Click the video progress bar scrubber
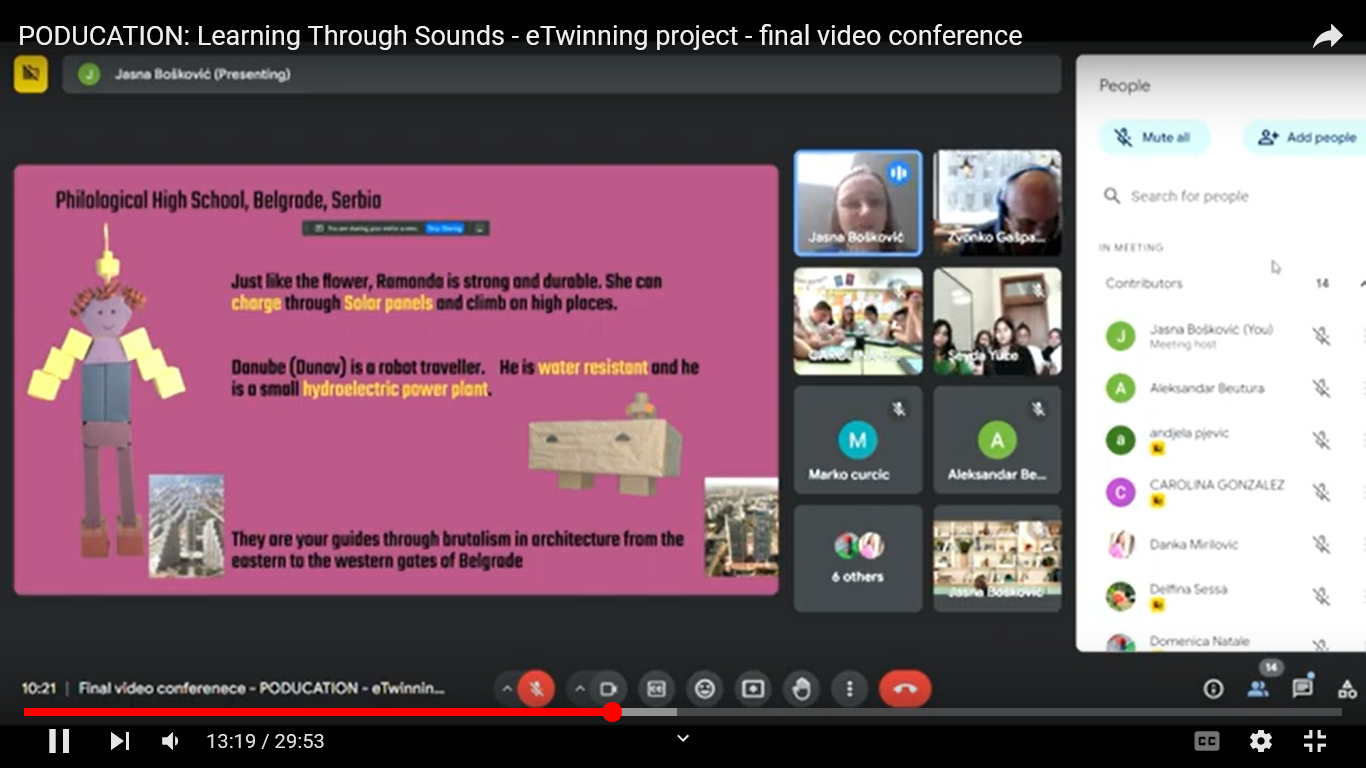The width and height of the screenshot is (1366, 768). (612, 712)
